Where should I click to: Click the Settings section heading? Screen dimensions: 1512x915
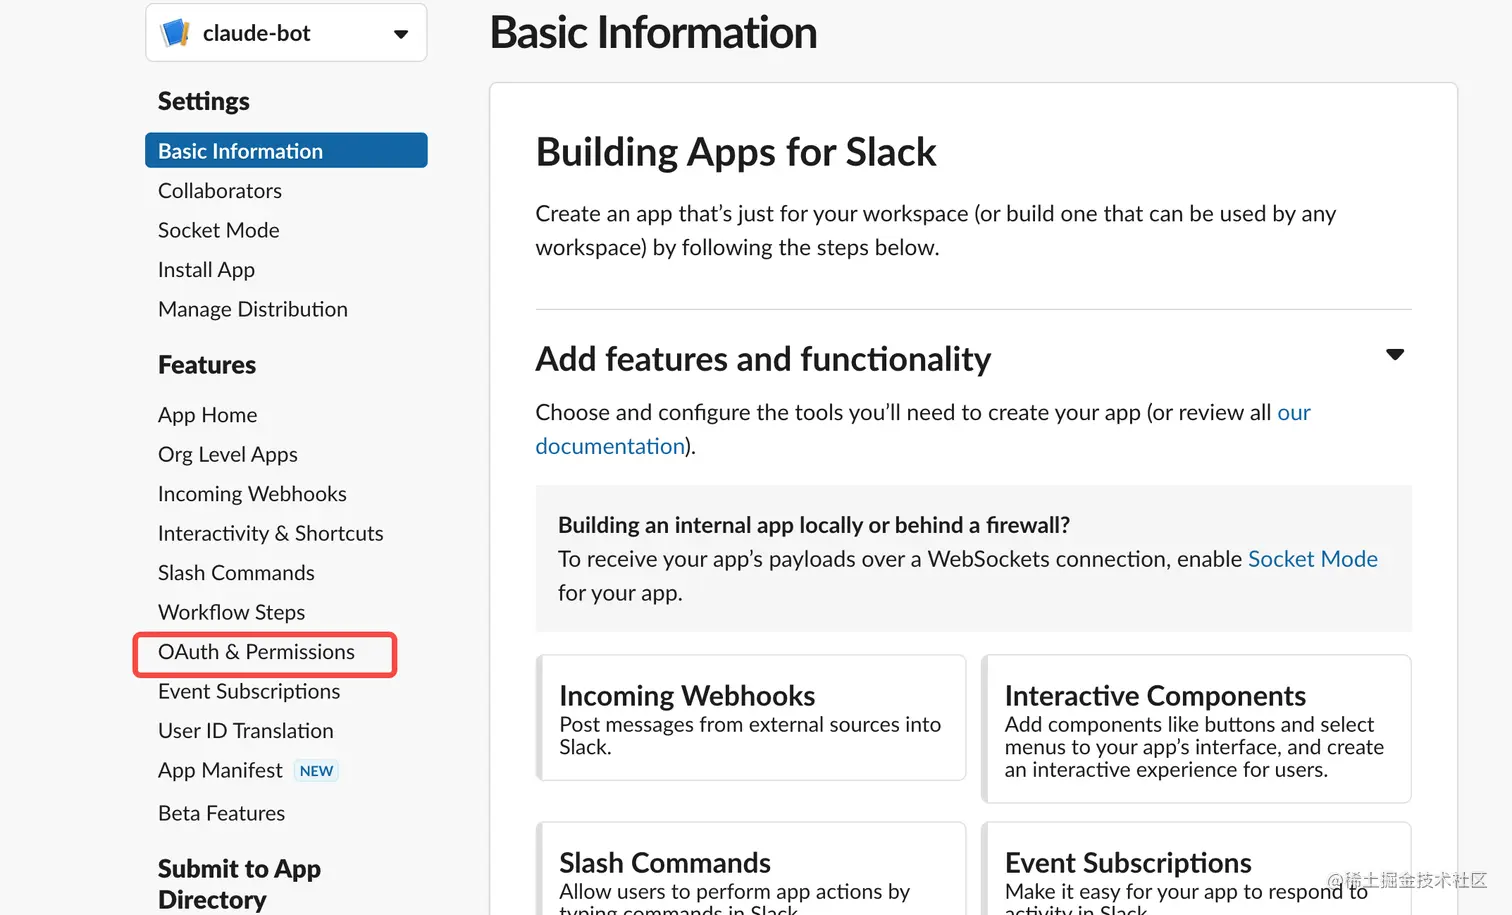204,101
